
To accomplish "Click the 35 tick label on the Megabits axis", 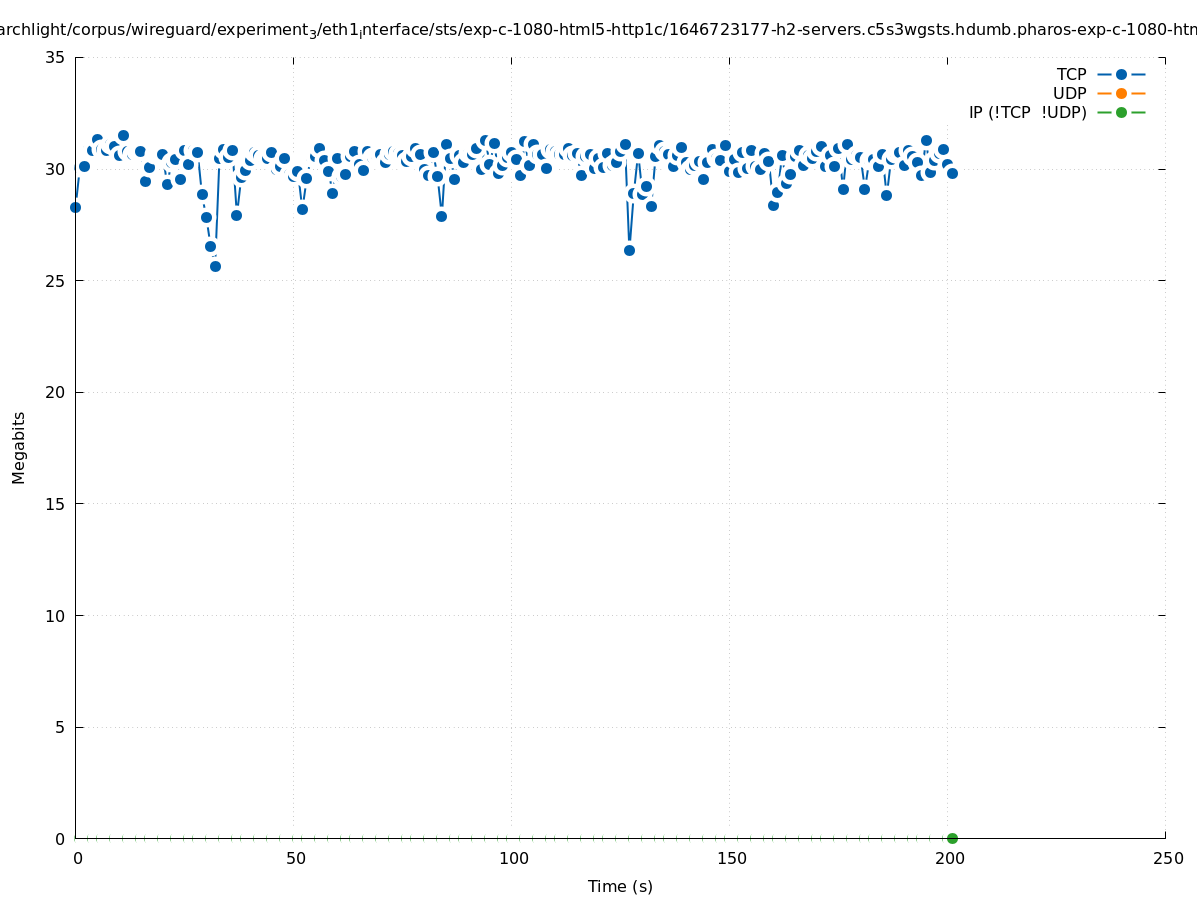I will click(54, 57).
